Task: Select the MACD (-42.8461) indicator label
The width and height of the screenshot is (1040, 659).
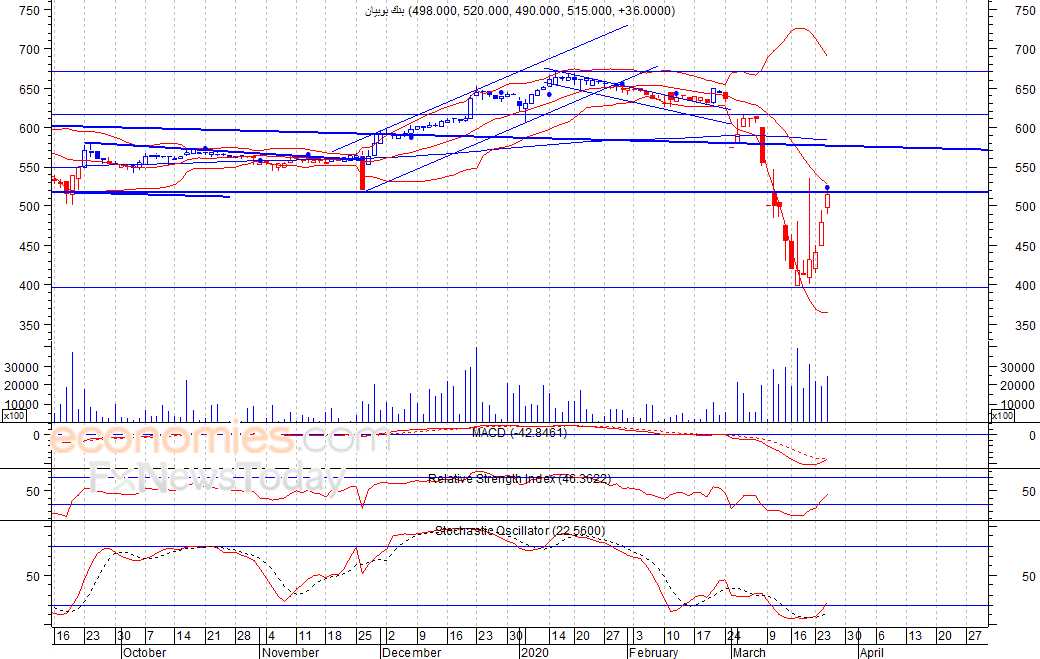Action: tap(519, 433)
